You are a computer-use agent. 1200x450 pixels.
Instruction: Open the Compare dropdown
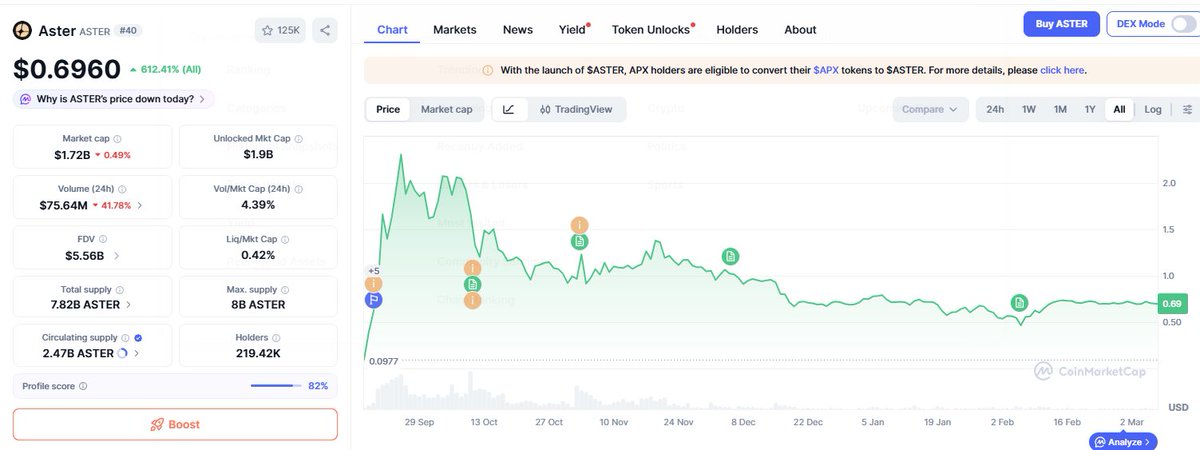click(930, 109)
